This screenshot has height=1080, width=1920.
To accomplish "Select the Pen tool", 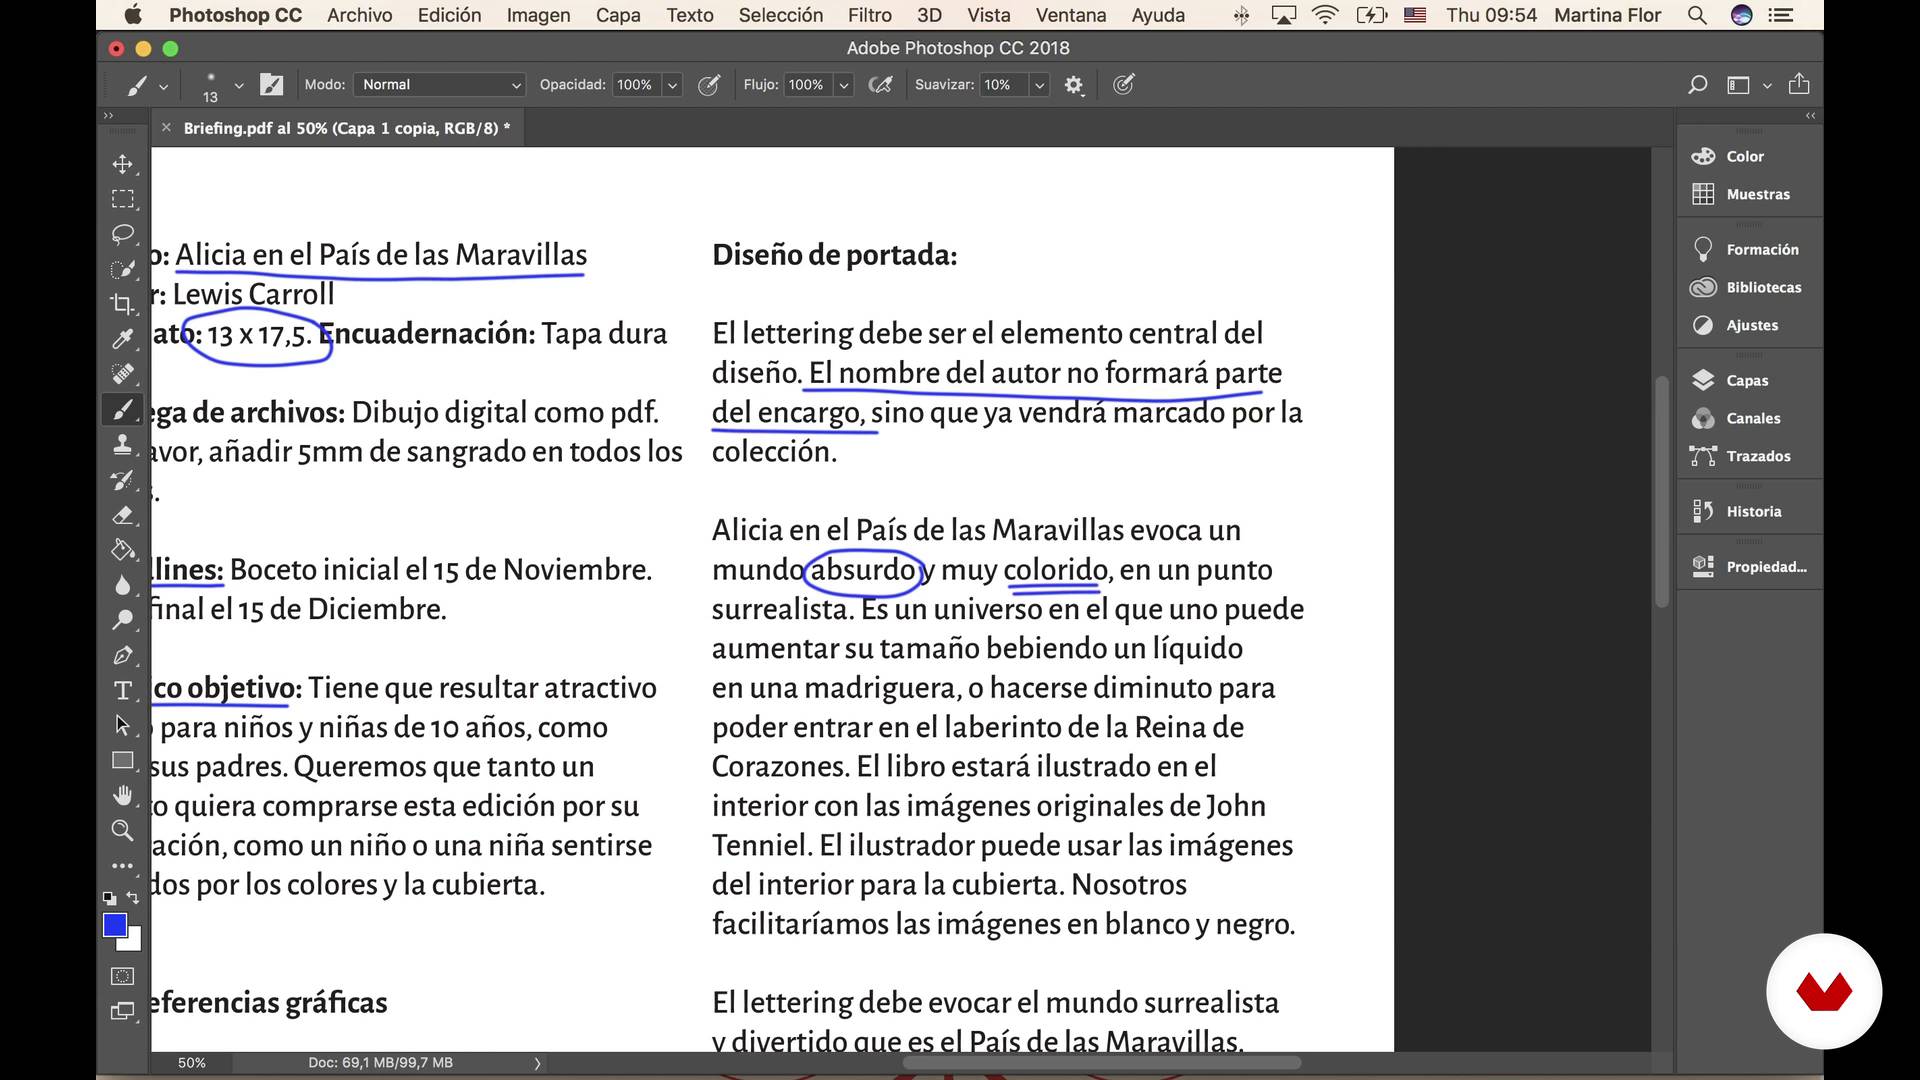I will 122,655.
